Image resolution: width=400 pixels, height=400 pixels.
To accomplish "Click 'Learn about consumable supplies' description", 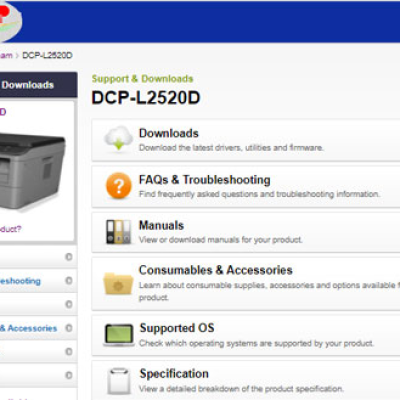I will click(269, 291).
